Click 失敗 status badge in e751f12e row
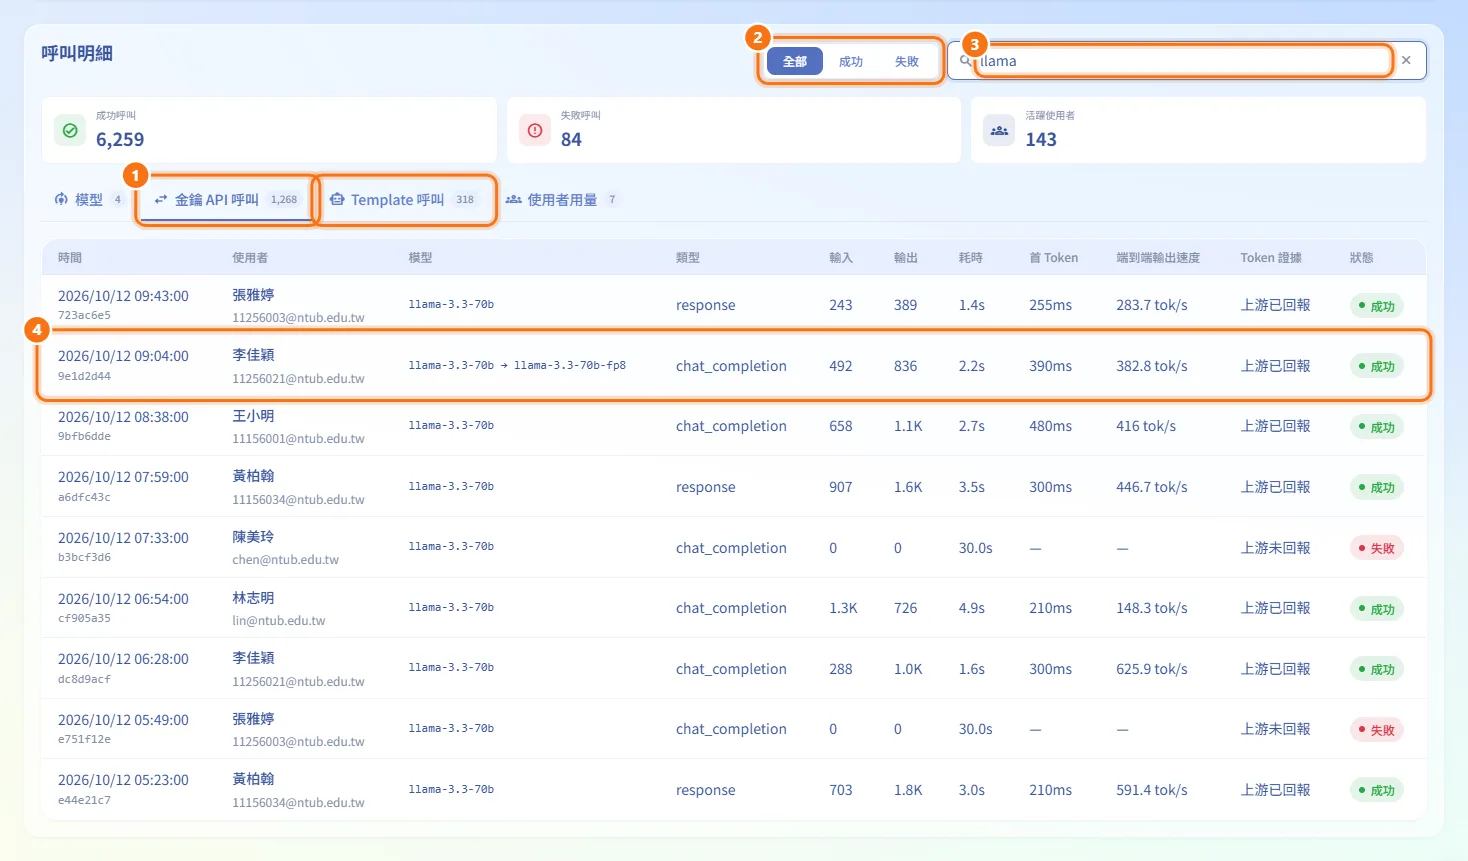 click(1377, 730)
